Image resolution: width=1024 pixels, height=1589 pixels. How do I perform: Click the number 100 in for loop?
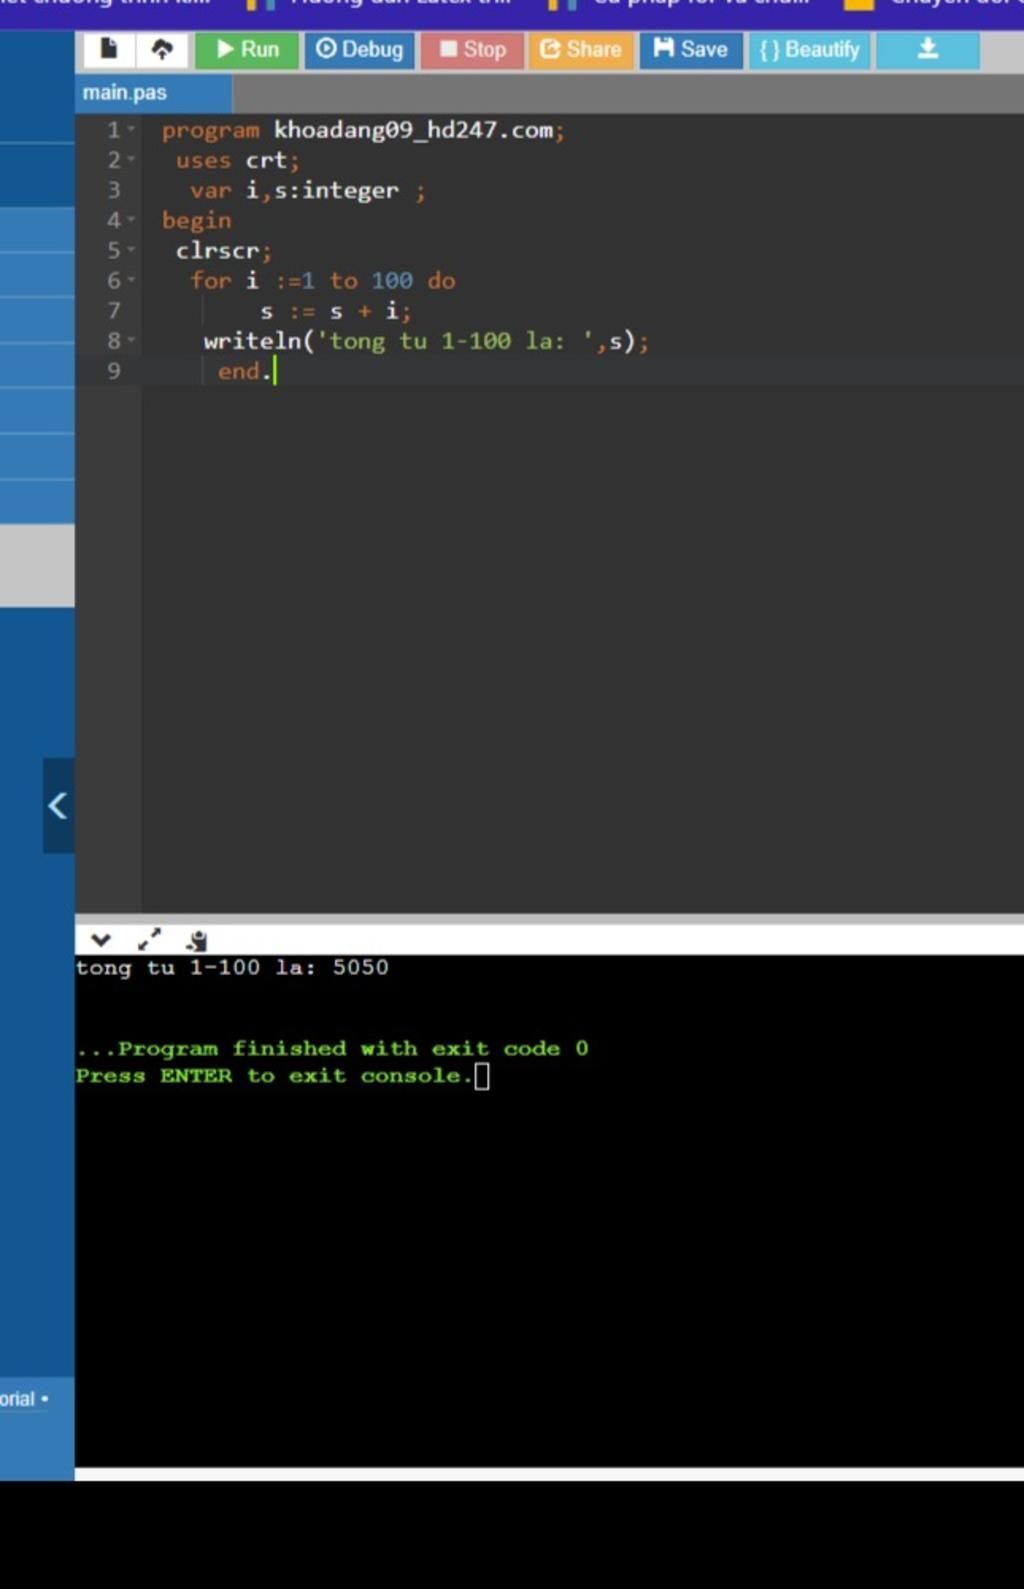tap(392, 281)
